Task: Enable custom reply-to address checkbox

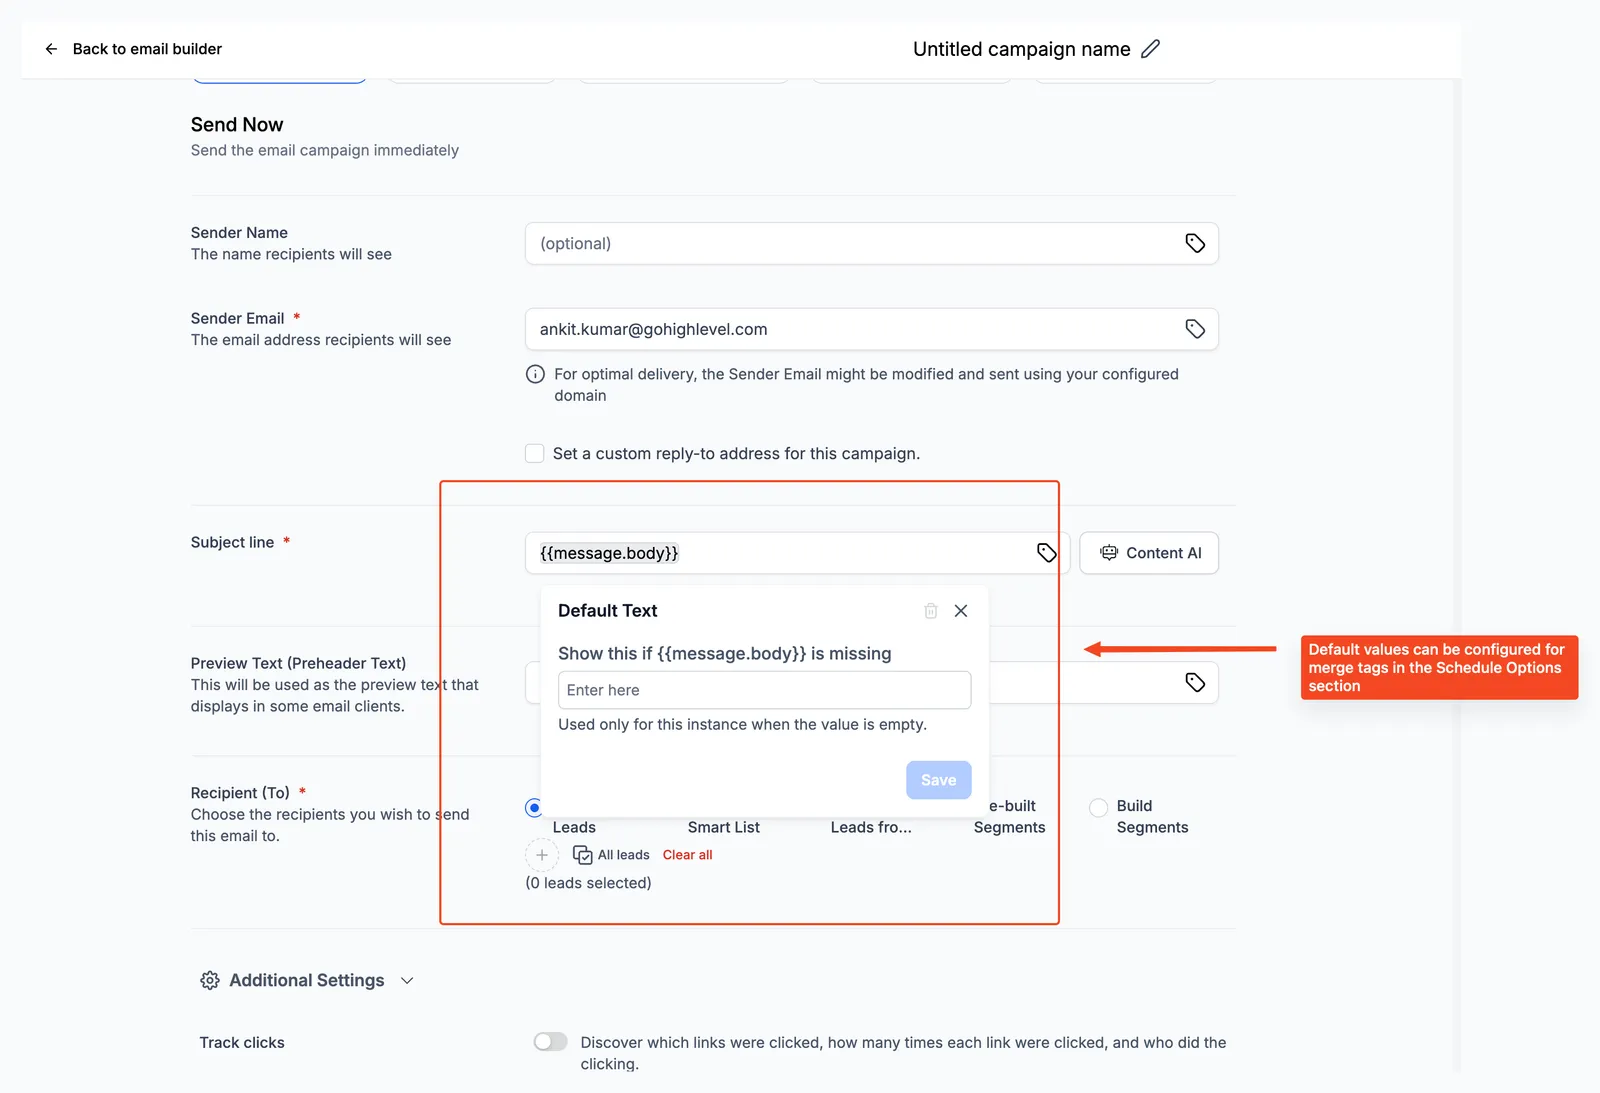Action: (x=535, y=453)
